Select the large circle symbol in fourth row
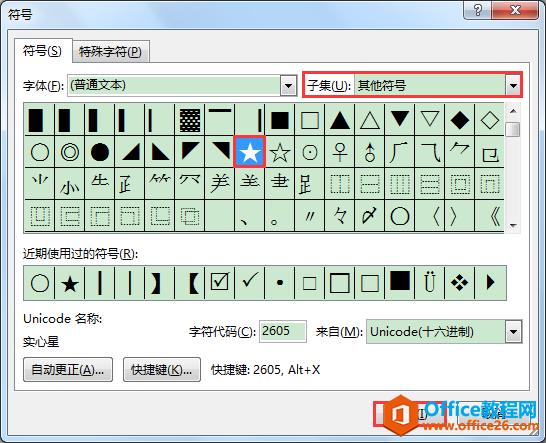Image resolution: width=546 pixels, height=443 pixels. pos(400,216)
